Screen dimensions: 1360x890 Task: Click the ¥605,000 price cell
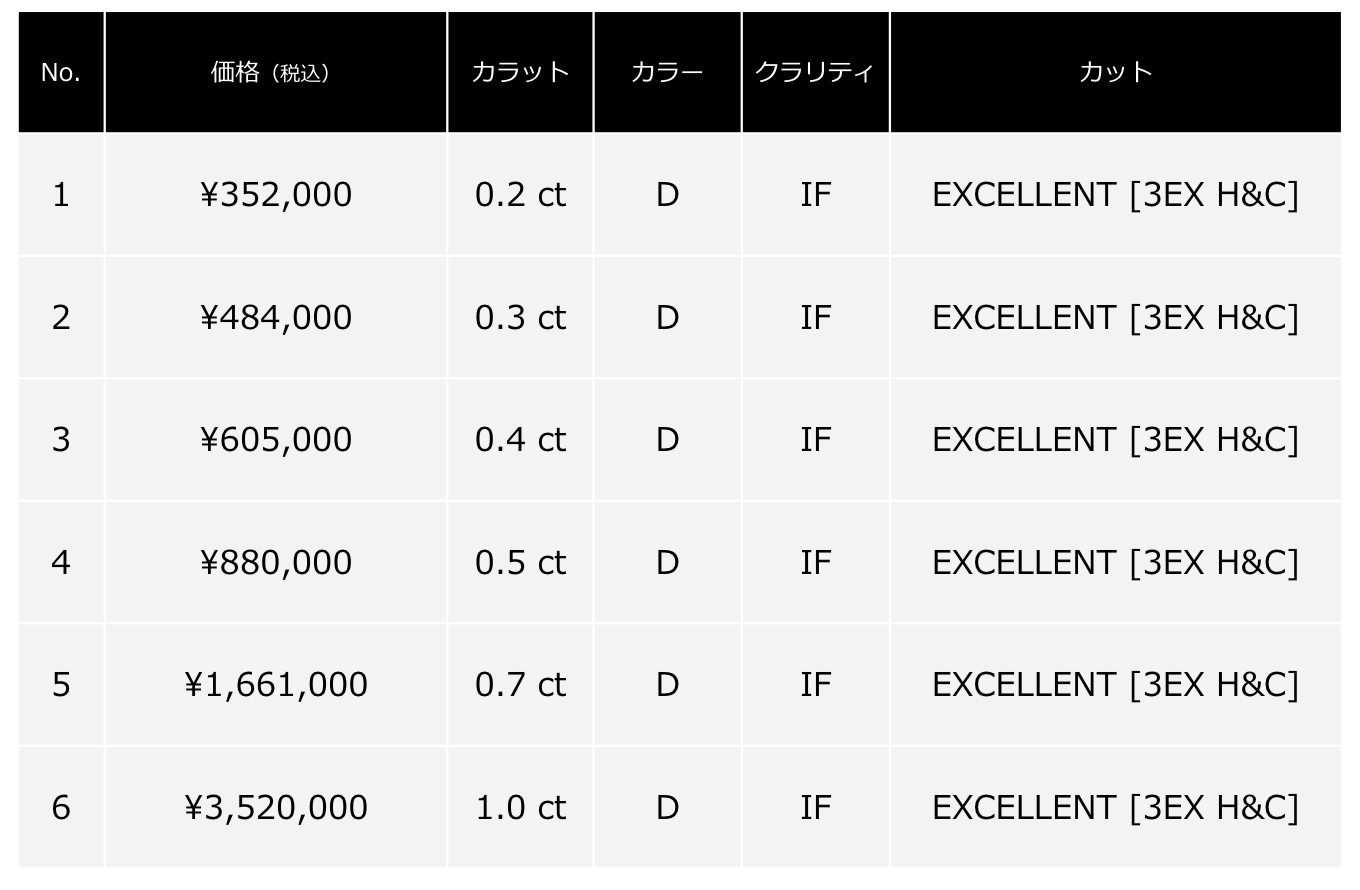275,440
